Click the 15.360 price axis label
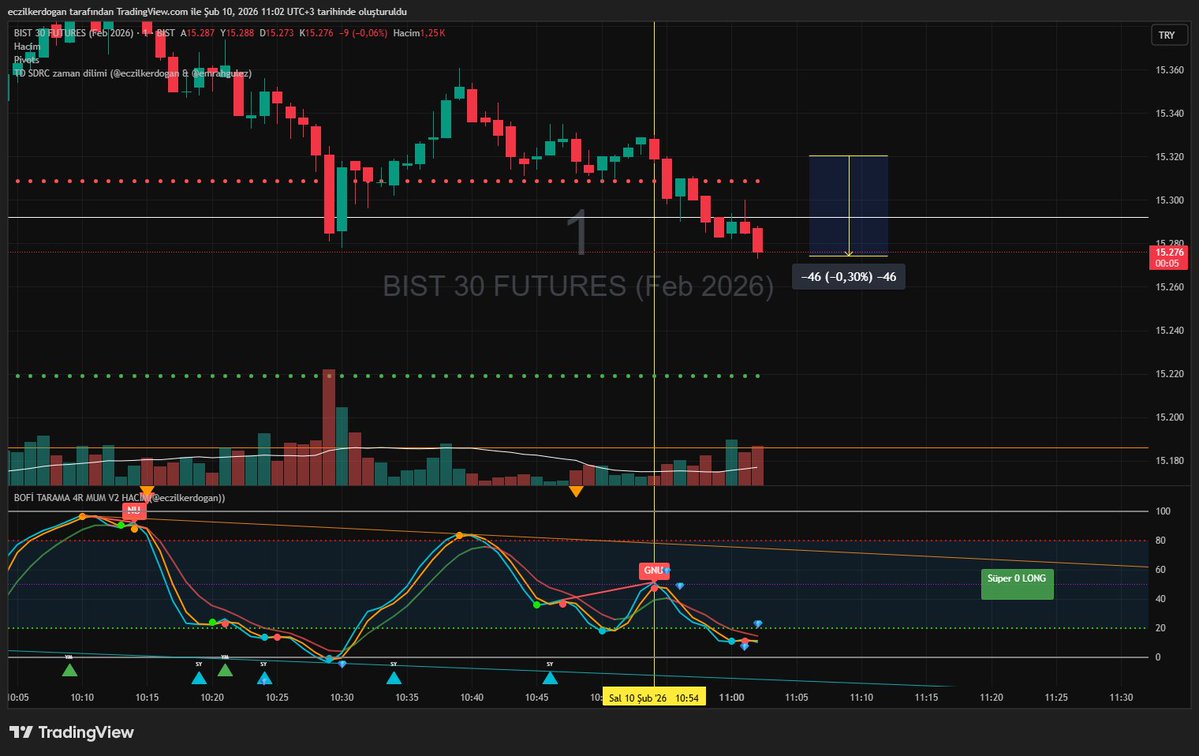Screen dimensions: 1199x756 tap(1169, 70)
